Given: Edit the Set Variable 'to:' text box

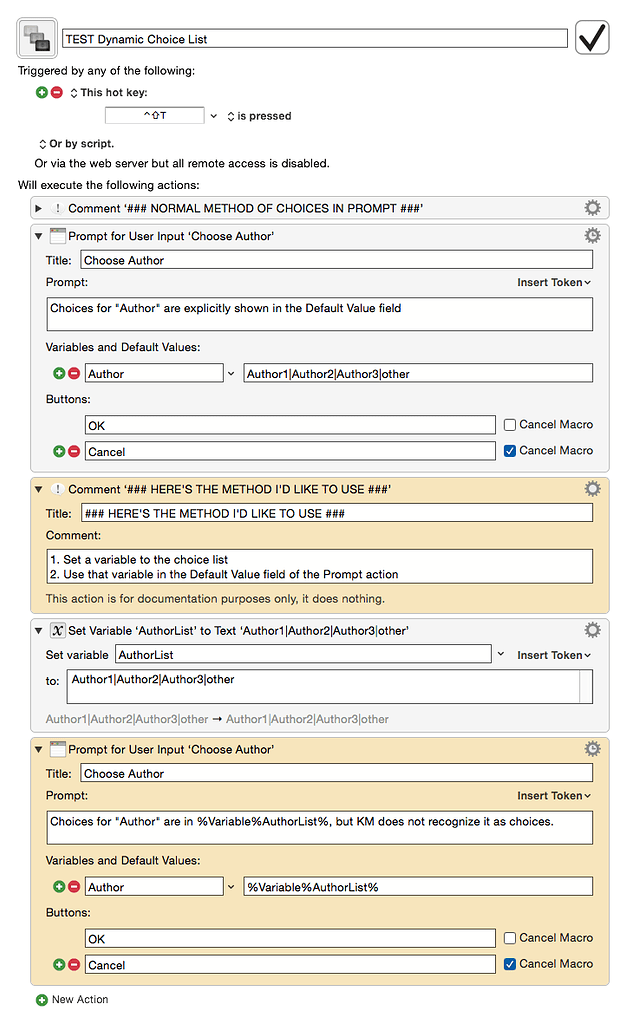Looking at the screenshot, I should (x=330, y=687).
